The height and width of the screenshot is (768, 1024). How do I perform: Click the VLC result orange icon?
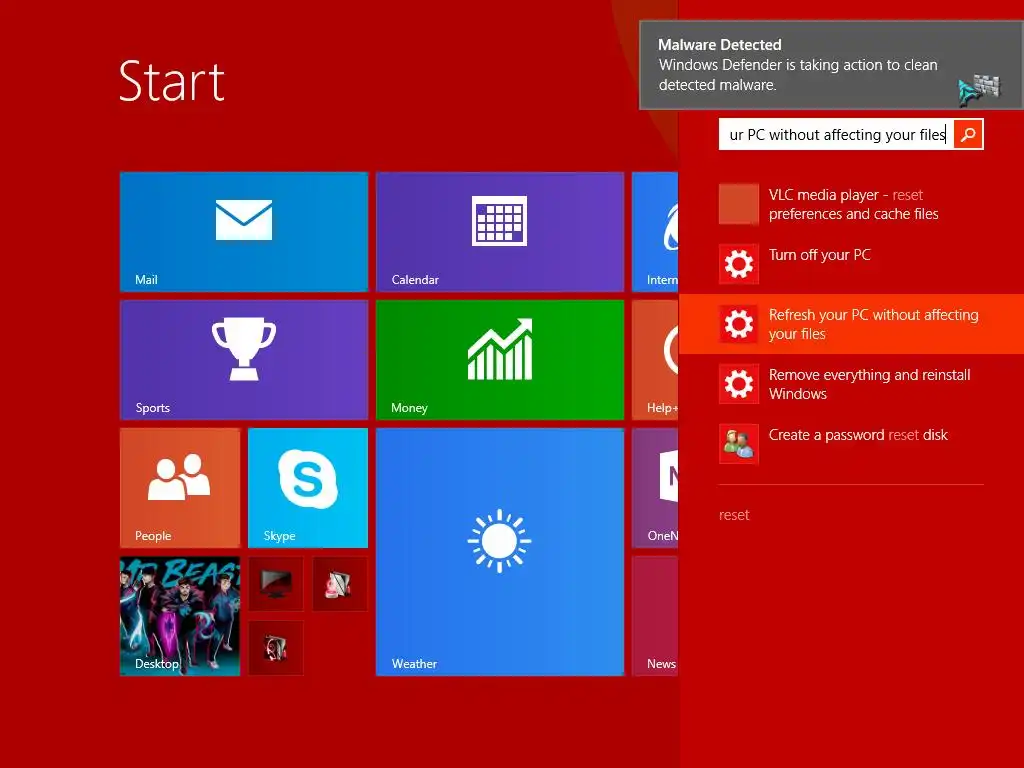click(739, 204)
